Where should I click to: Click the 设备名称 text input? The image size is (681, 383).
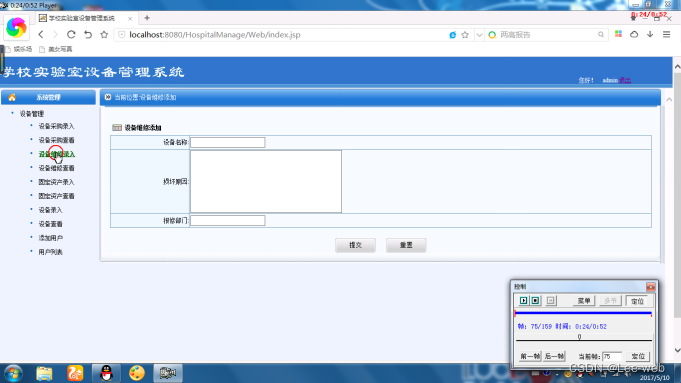coord(228,142)
